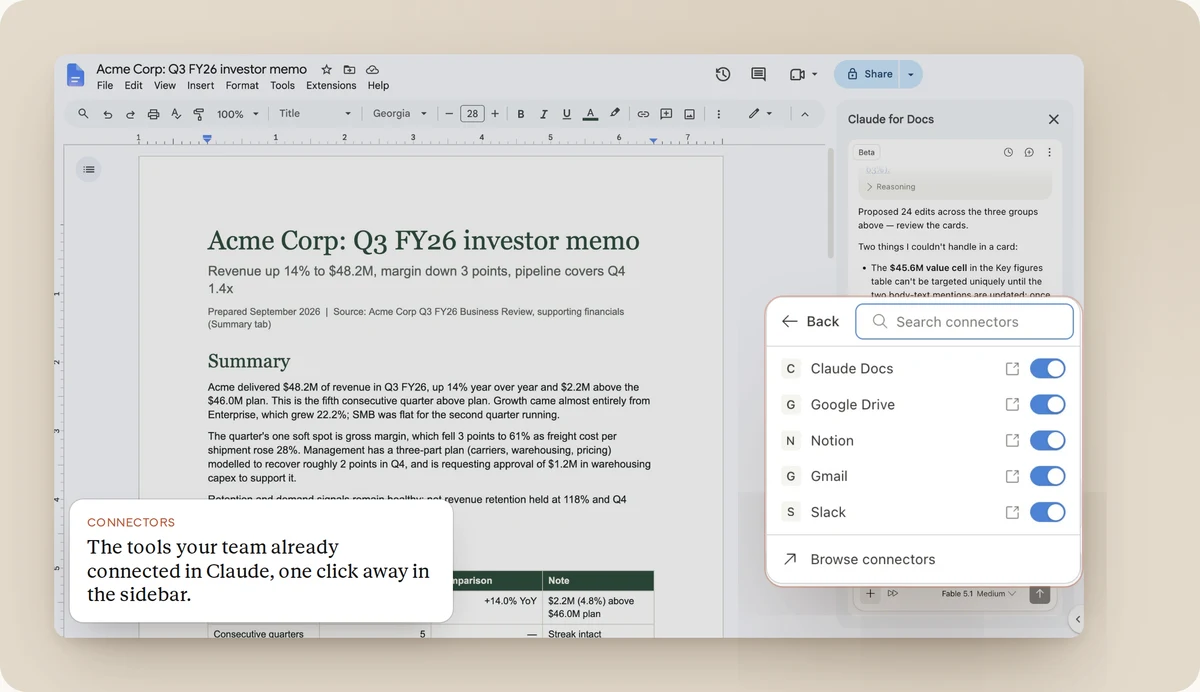This screenshot has height=692, width=1200.
Task: Disable the Google Drive connector toggle
Action: click(1048, 405)
